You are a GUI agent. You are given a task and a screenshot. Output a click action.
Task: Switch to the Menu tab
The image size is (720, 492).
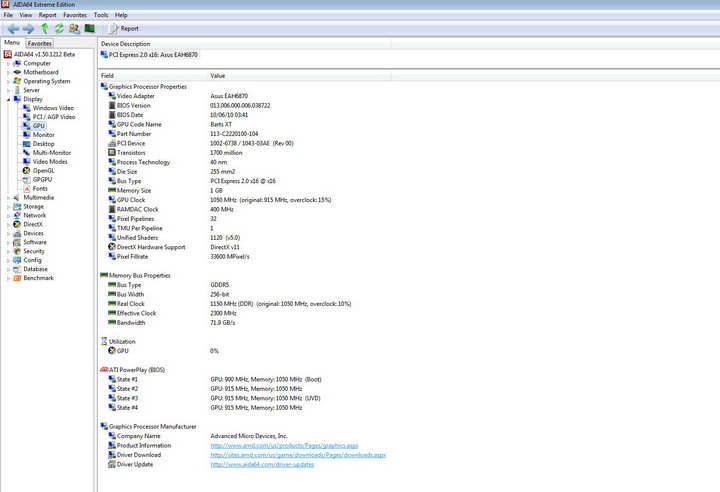pyautogui.click(x=12, y=43)
